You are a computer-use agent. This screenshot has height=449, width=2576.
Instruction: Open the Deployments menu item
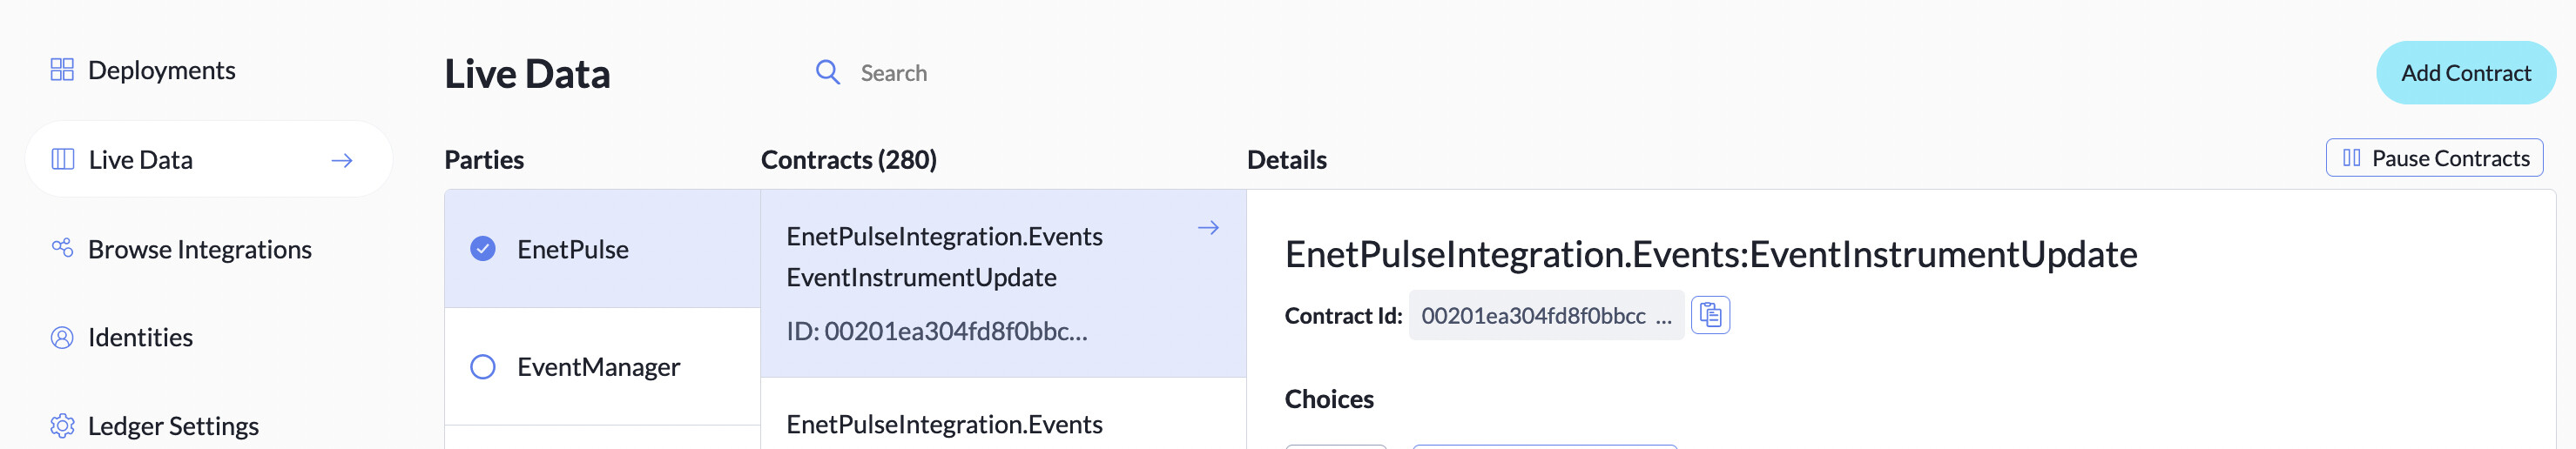click(162, 70)
